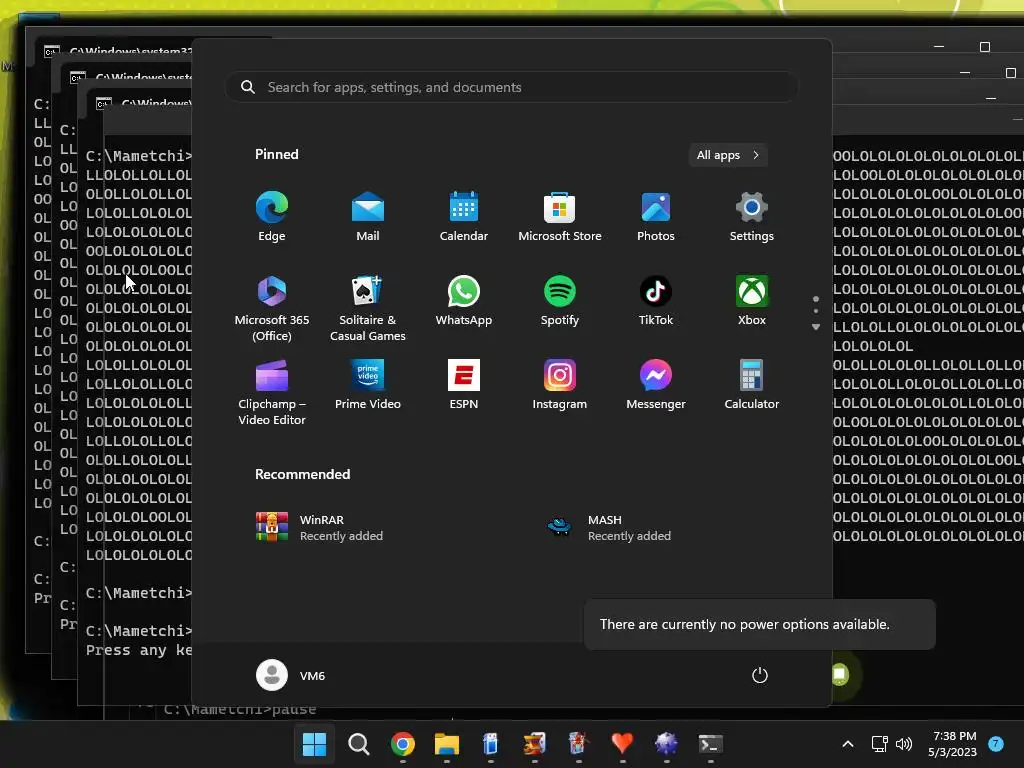Open the Calendar app
The height and width of the screenshot is (768, 1024).
464,217
